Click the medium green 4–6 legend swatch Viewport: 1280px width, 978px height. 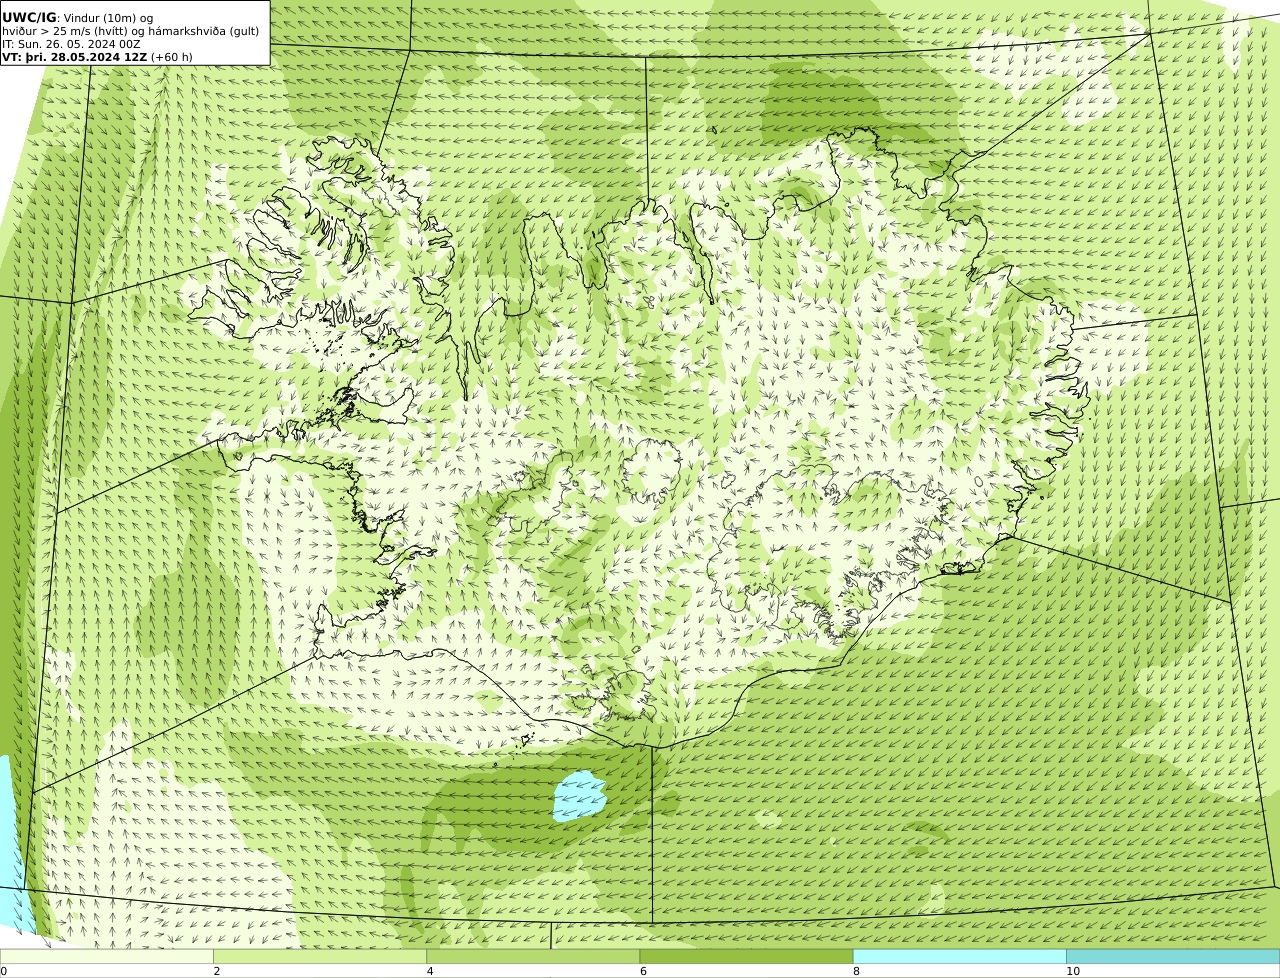533,957
